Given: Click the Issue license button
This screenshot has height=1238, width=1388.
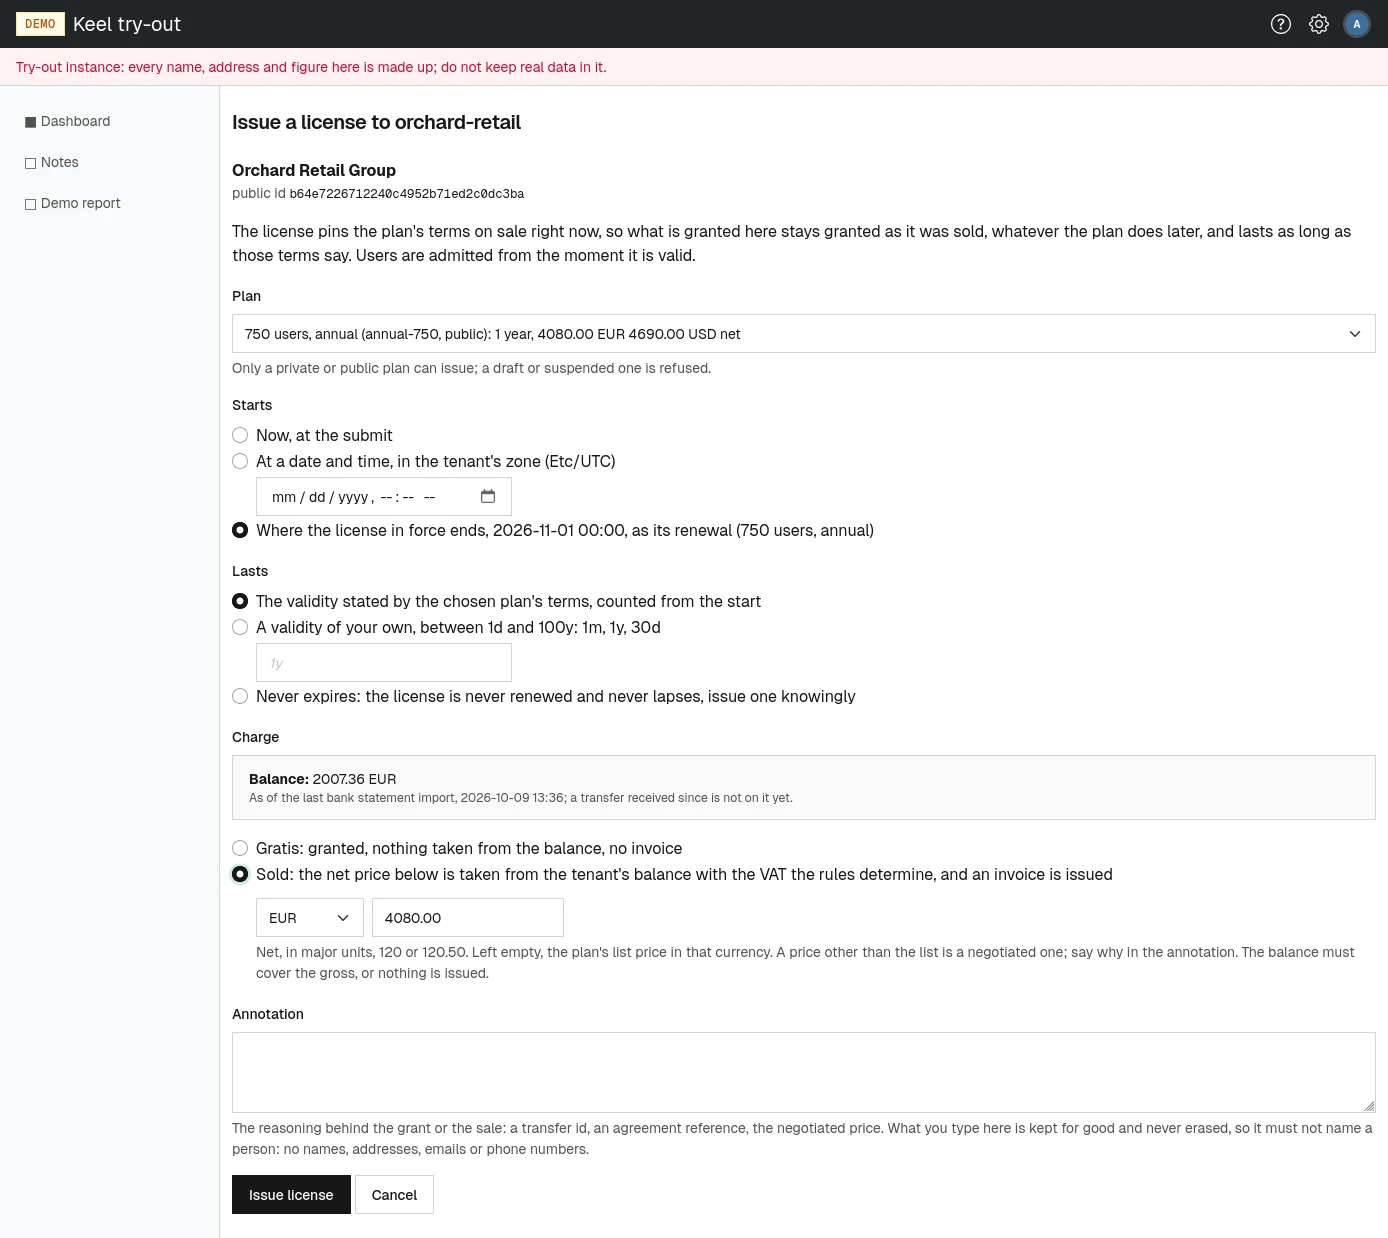Looking at the screenshot, I should click(x=291, y=1195).
